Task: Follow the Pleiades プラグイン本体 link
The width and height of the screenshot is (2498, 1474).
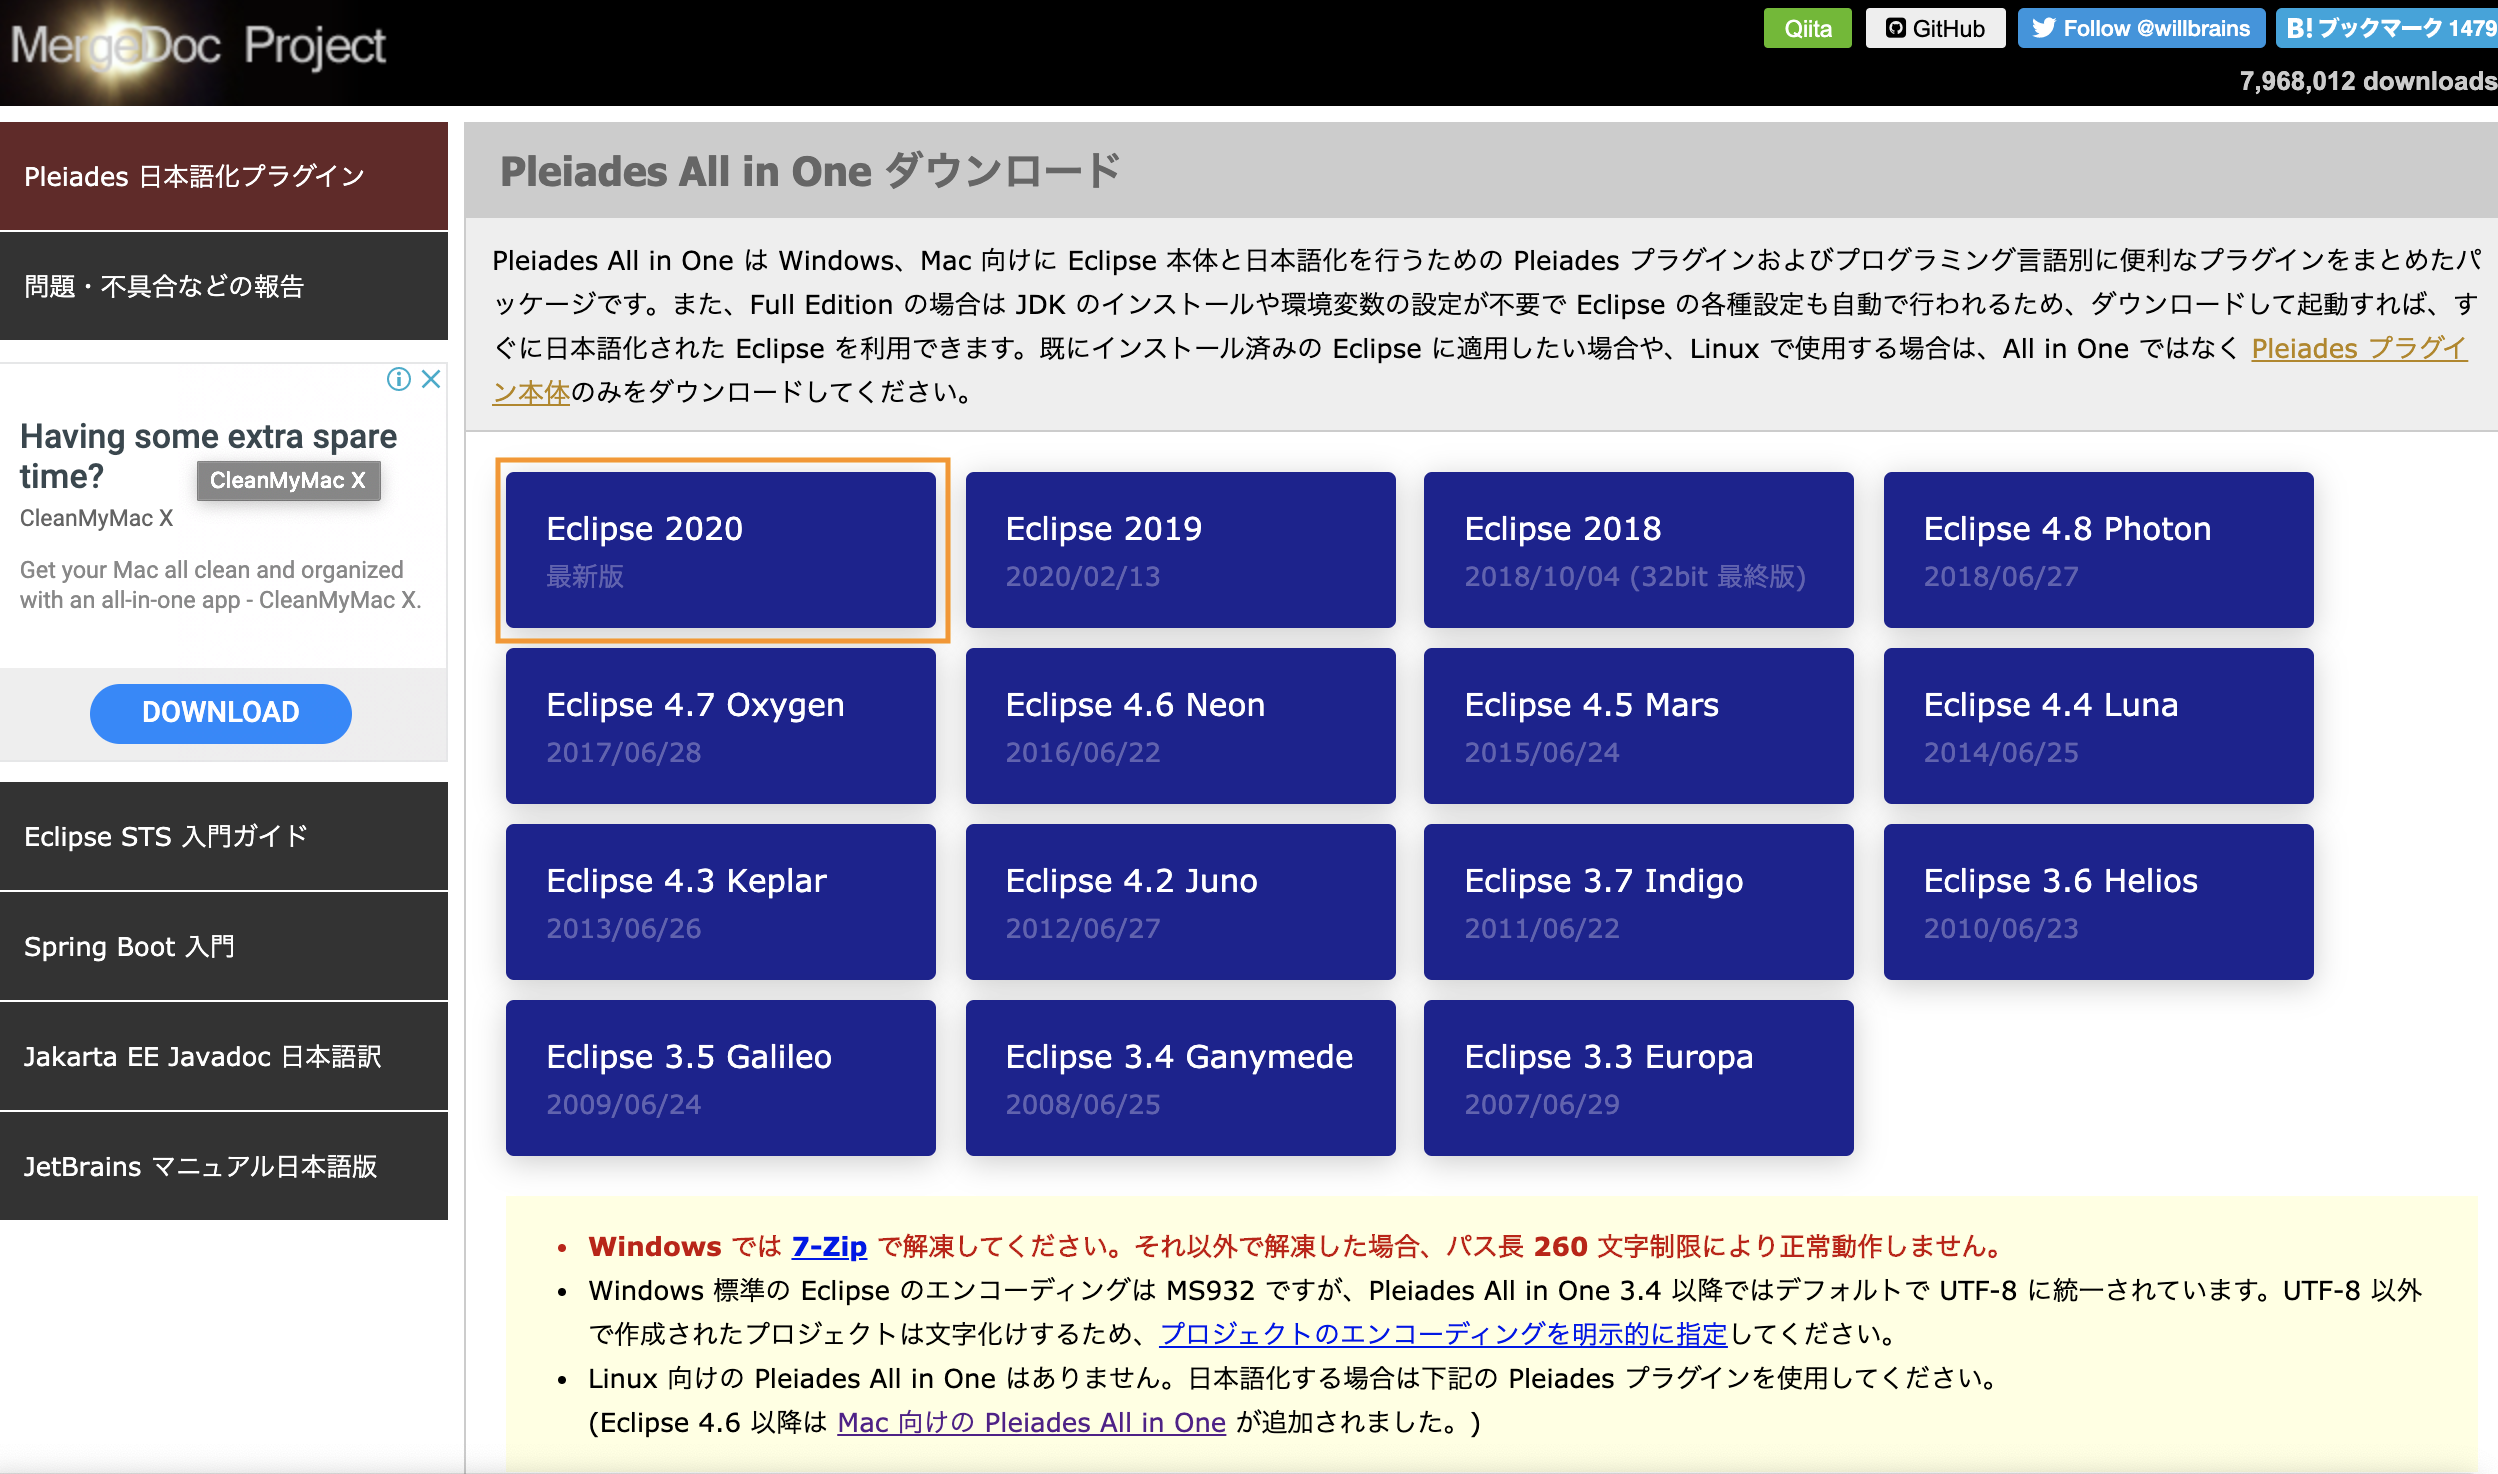Action: coord(2358,348)
